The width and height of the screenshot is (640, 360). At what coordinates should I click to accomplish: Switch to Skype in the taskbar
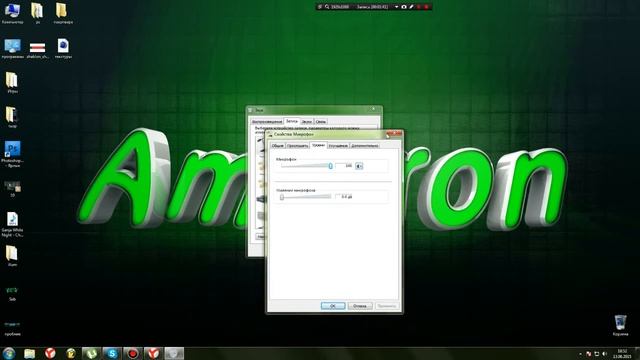[x=112, y=353]
